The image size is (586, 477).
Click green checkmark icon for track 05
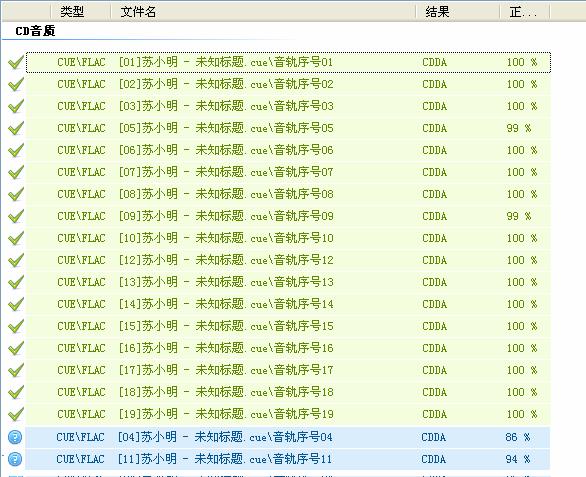point(16,128)
